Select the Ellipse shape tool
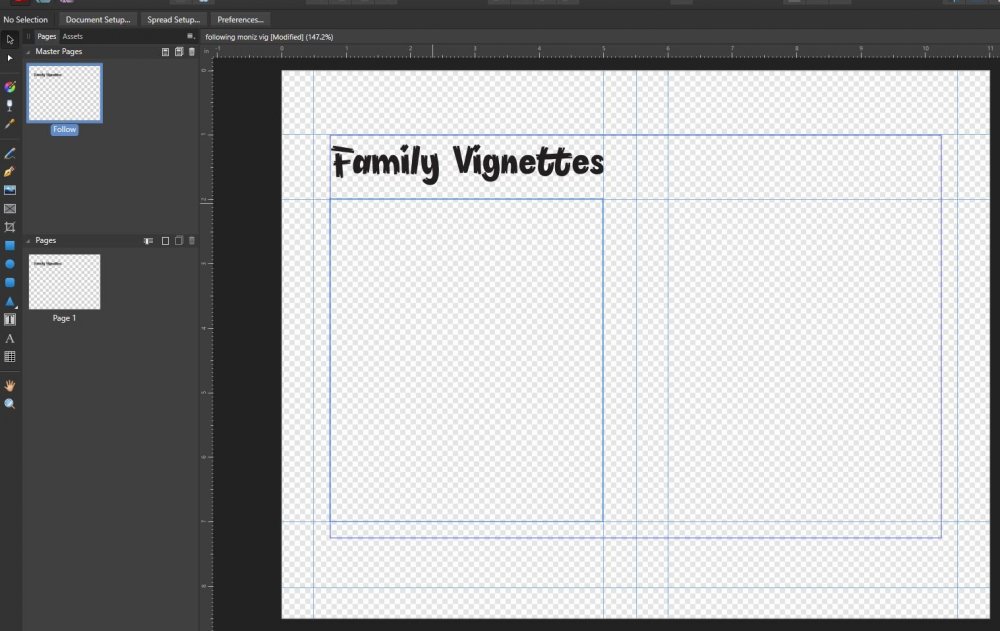This screenshot has width=1000, height=631. [x=10, y=264]
